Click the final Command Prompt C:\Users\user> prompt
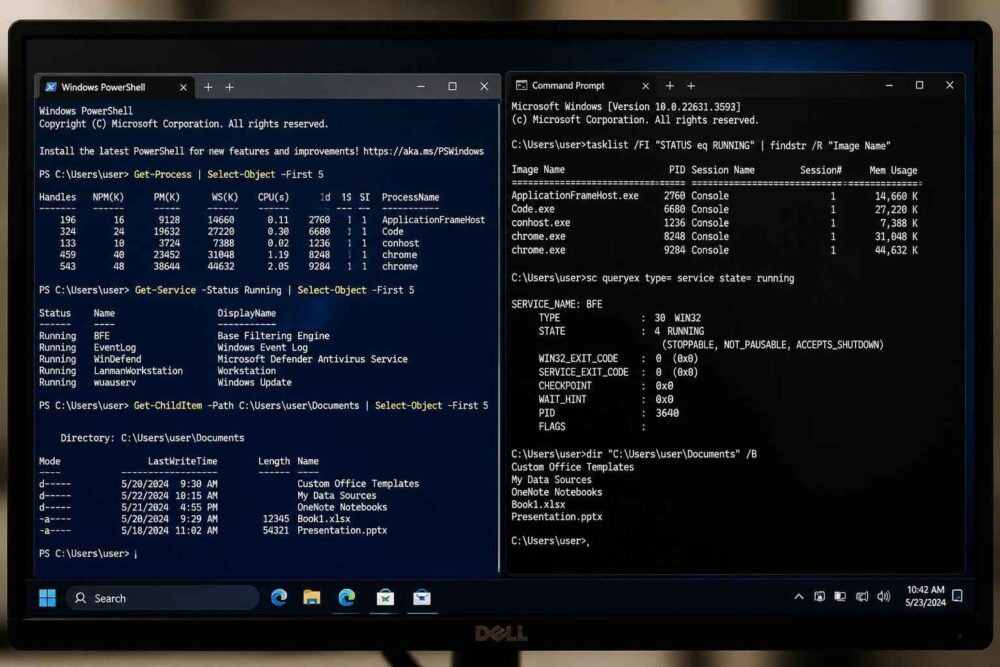The height and width of the screenshot is (667, 1000). 550,541
